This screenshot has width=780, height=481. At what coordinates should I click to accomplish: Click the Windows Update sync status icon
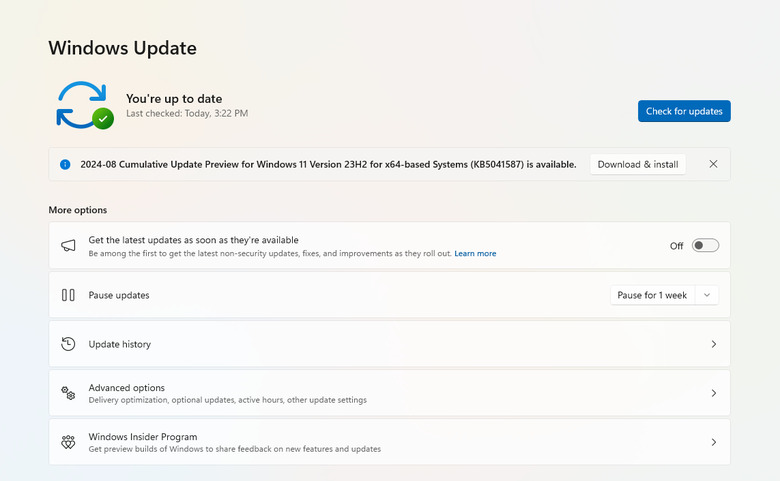[x=84, y=105]
